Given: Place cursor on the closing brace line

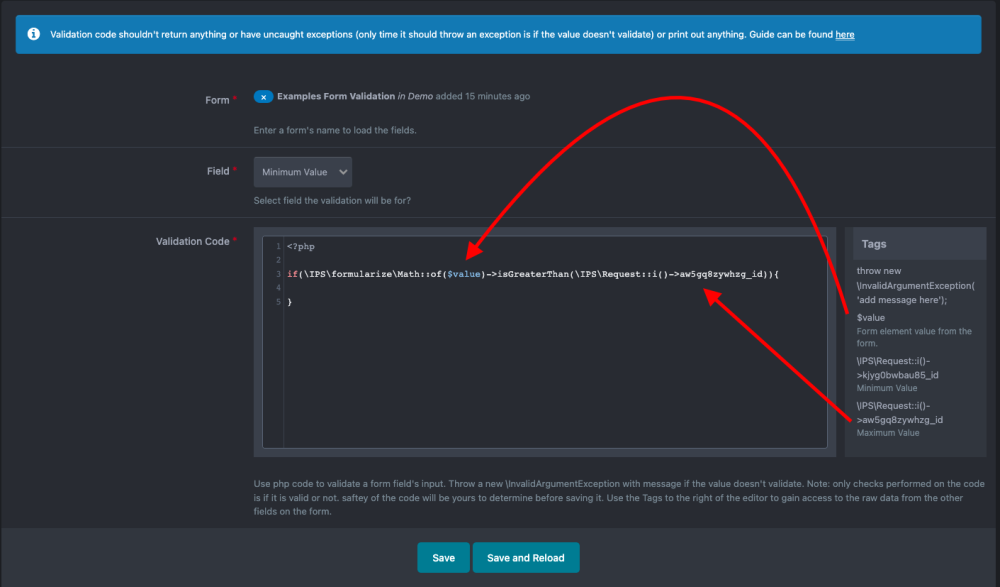Looking at the screenshot, I should (x=290, y=302).
